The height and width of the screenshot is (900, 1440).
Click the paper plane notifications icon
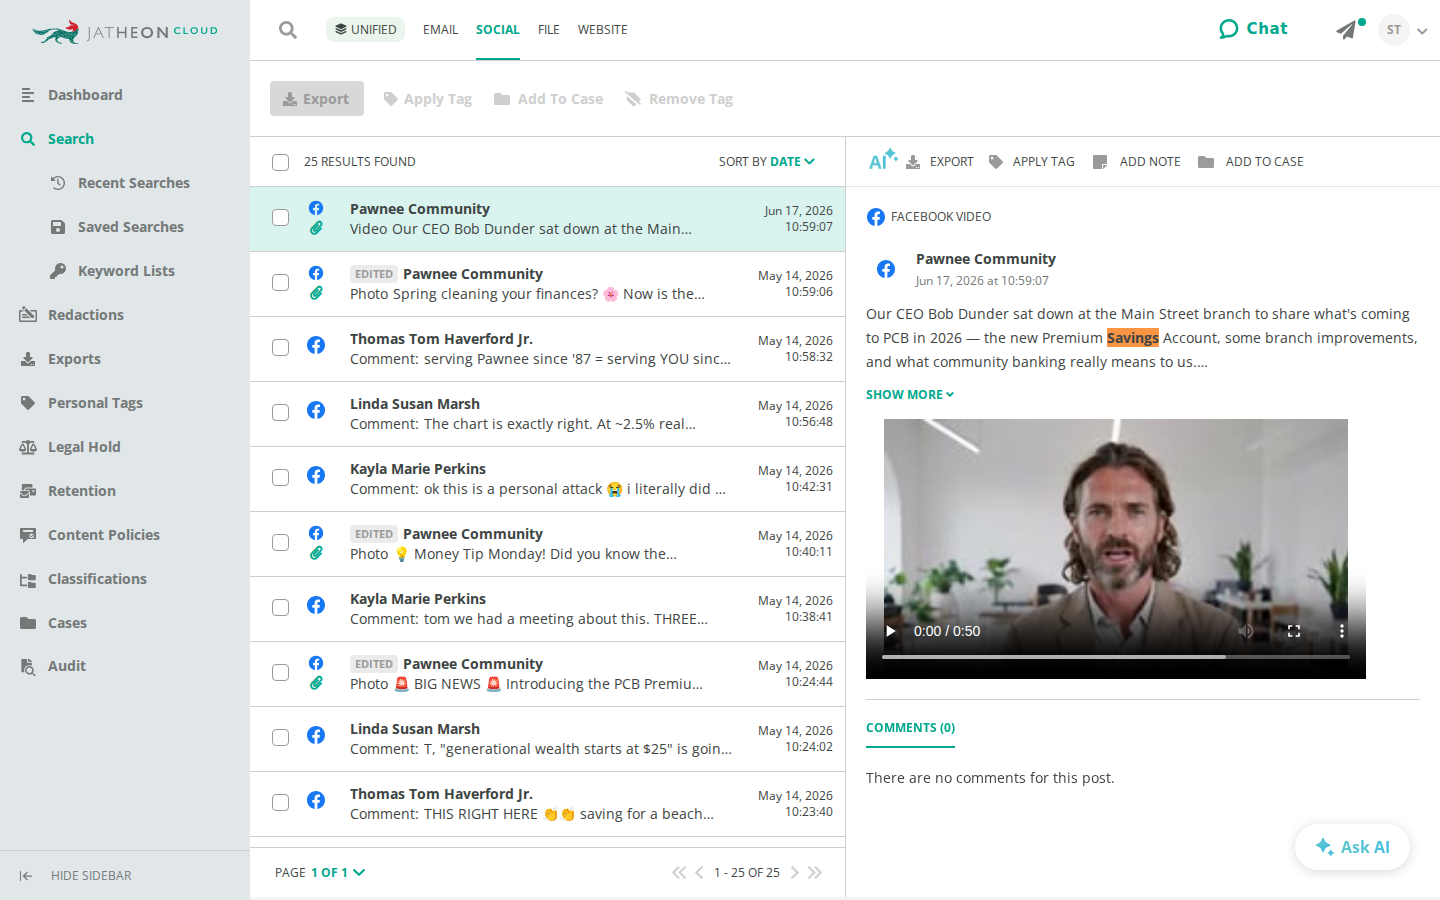coord(1347,30)
